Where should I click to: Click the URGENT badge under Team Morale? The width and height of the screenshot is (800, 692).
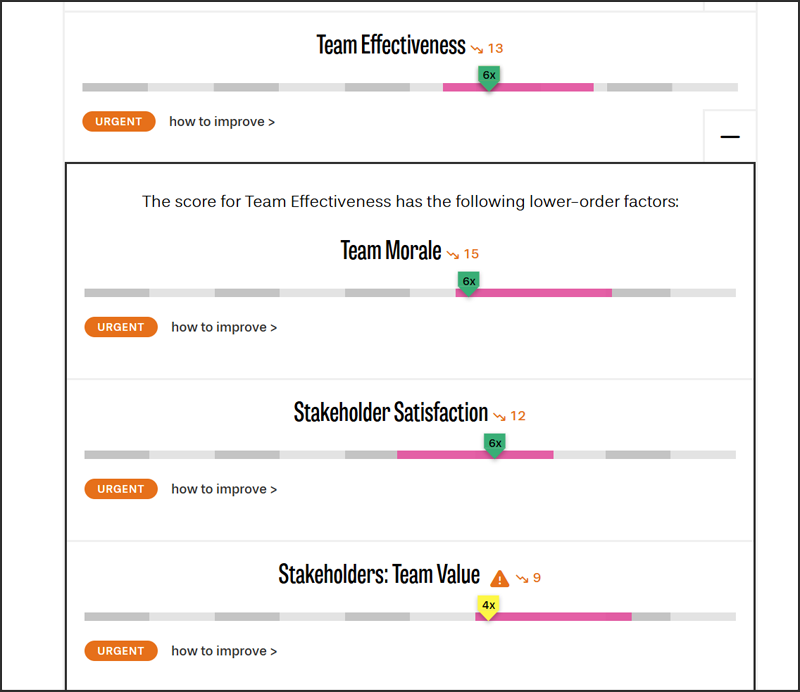click(x=121, y=327)
